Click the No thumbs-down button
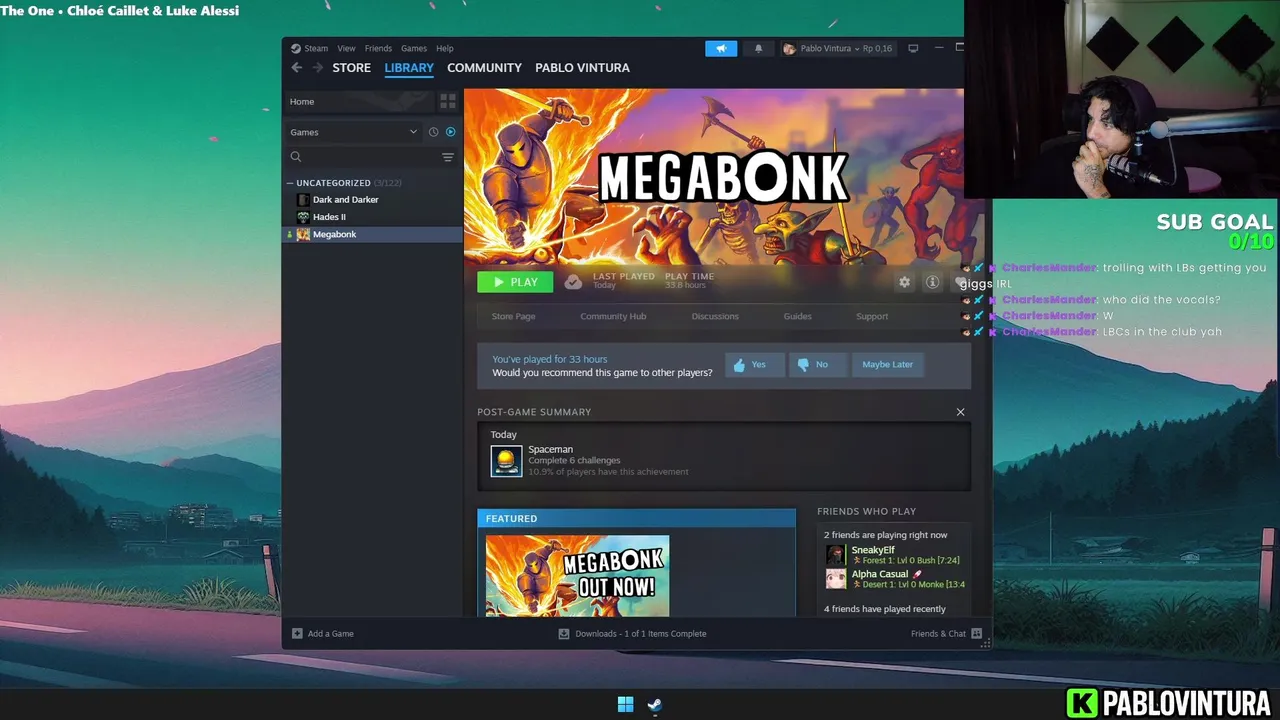This screenshot has height=720, width=1280. (x=818, y=365)
